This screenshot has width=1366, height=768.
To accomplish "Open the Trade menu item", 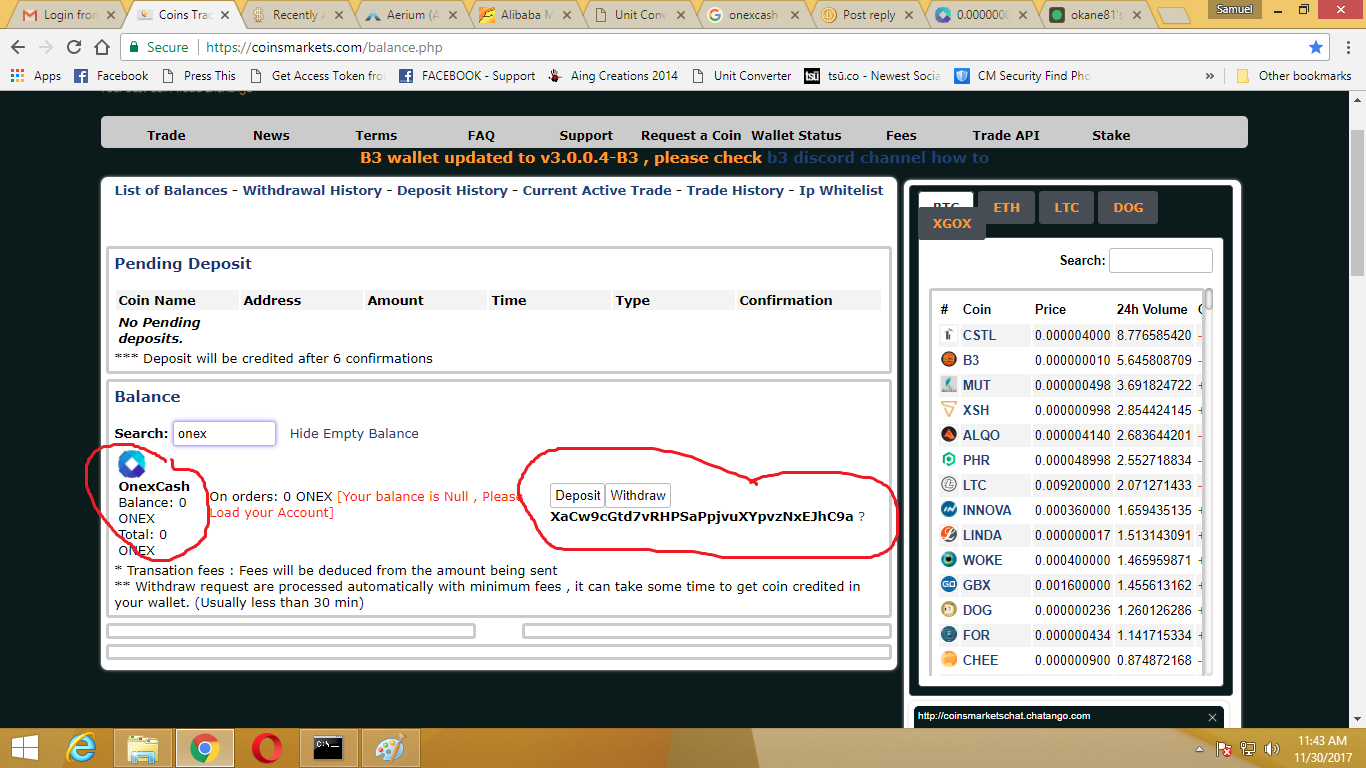I will 166,135.
